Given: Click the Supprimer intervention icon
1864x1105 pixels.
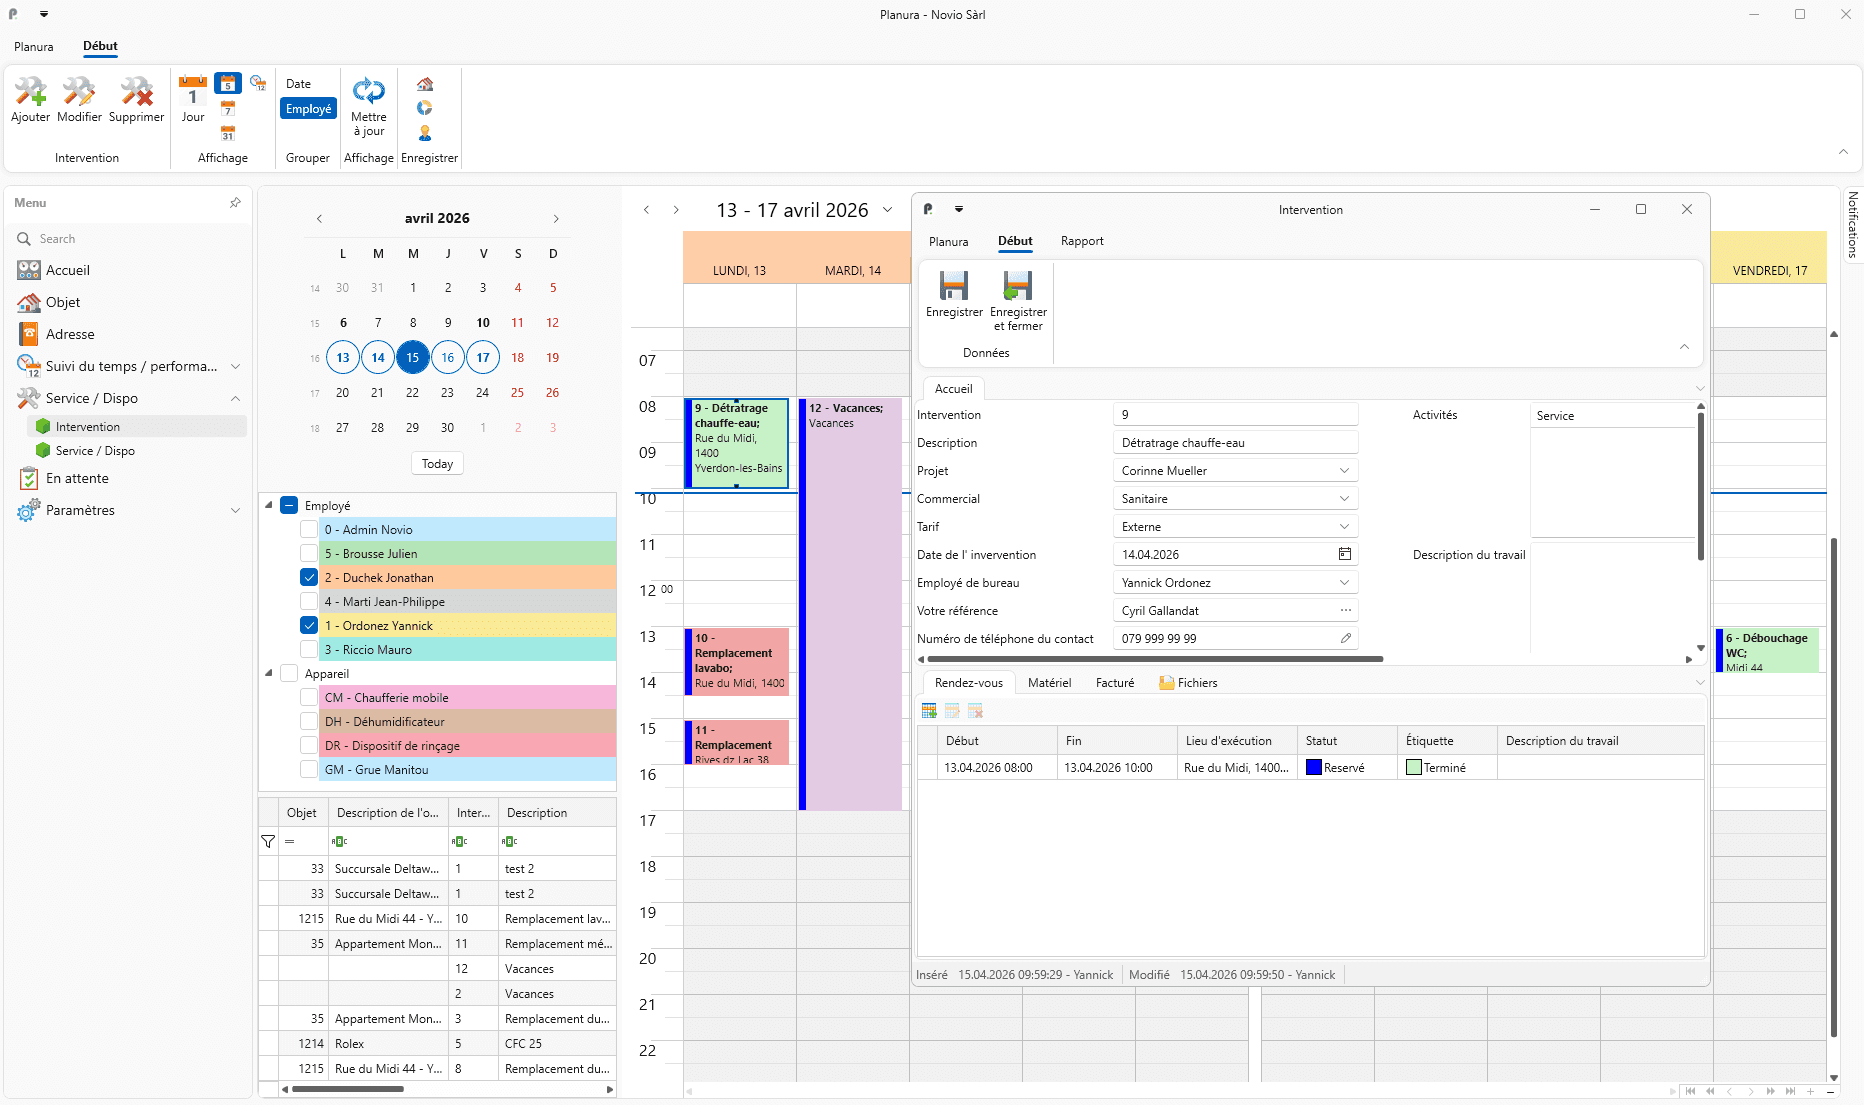Looking at the screenshot, I should click(x=136, y=92).
